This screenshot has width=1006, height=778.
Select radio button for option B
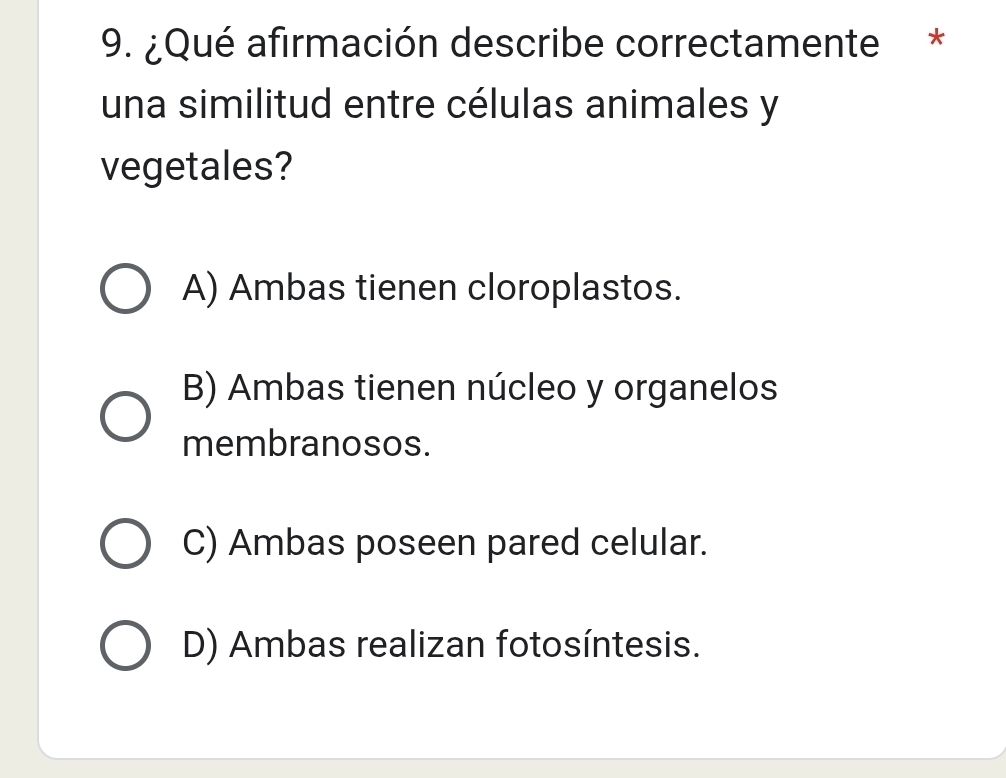click(124, 415)
